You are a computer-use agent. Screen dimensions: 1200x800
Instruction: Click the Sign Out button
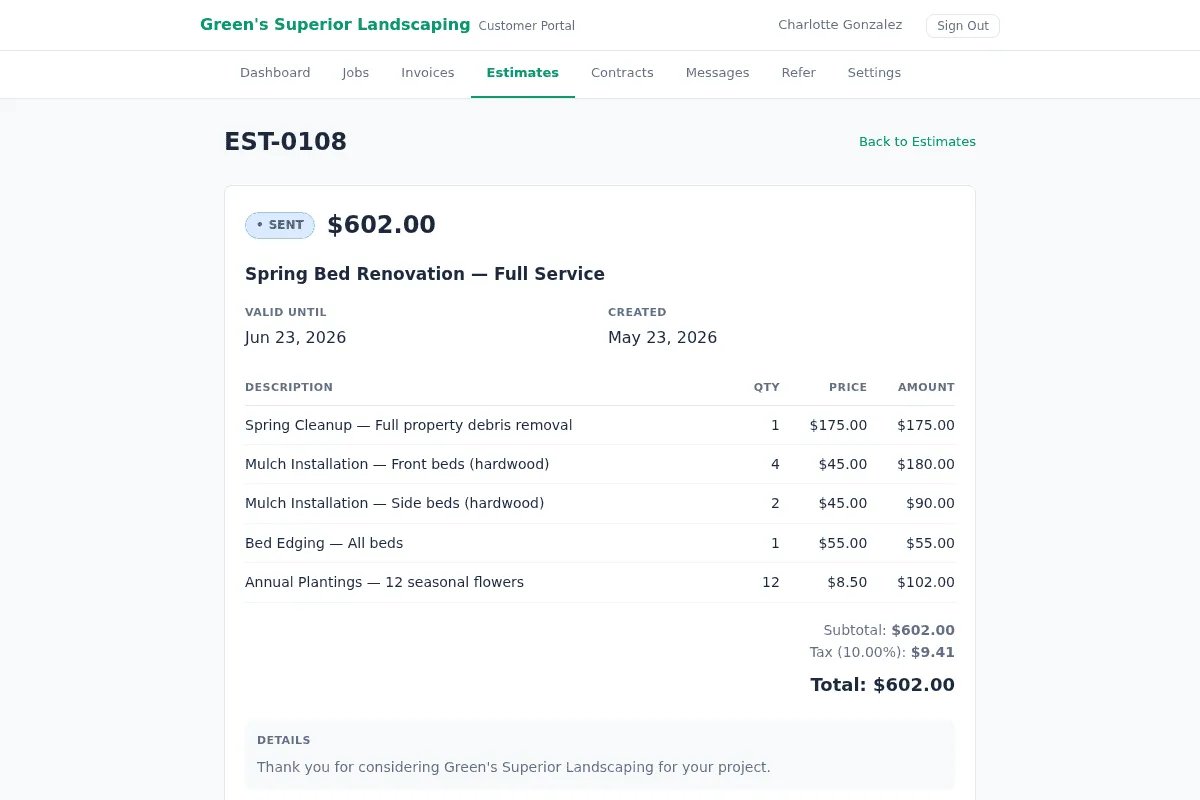click(963, 26)
